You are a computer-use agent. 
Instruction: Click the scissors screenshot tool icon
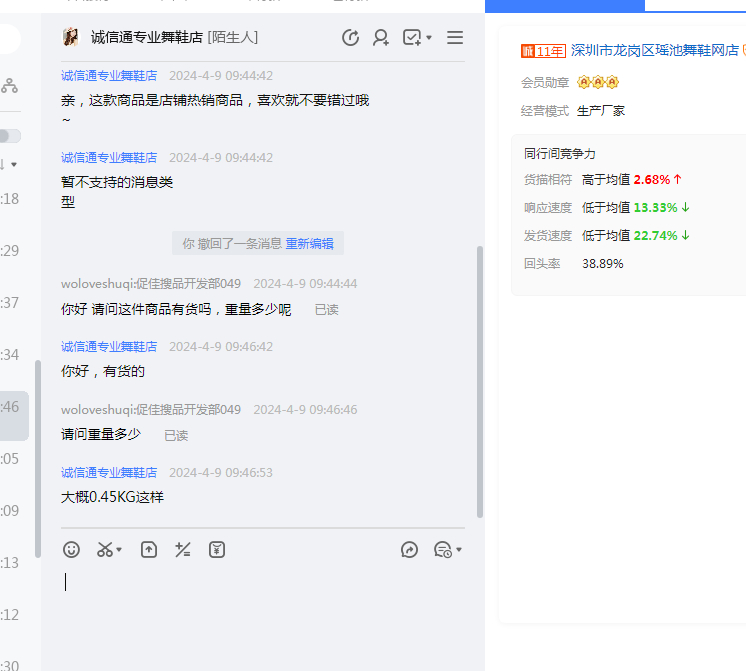(105, 549)
